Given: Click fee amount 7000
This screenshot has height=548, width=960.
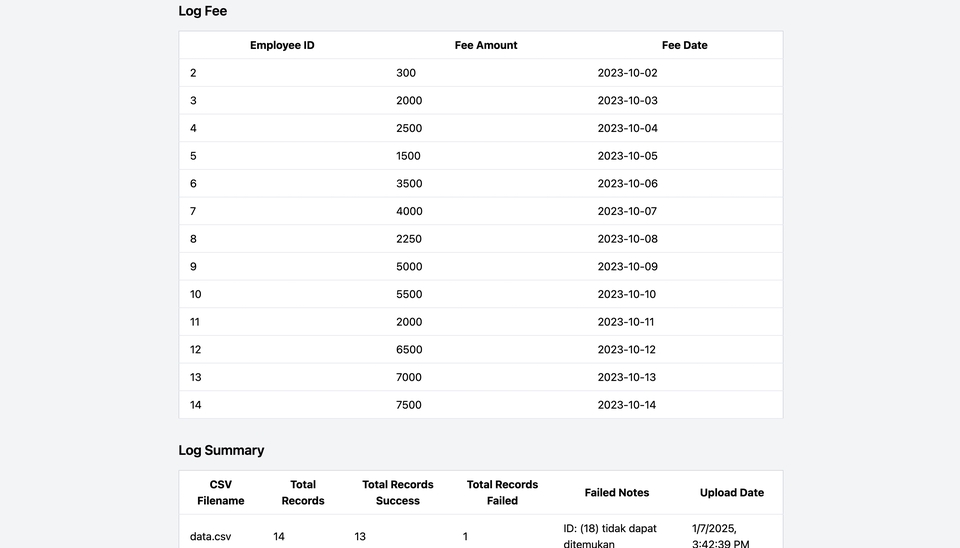Looking at the screenshot, I should click(x=408, y=377).
